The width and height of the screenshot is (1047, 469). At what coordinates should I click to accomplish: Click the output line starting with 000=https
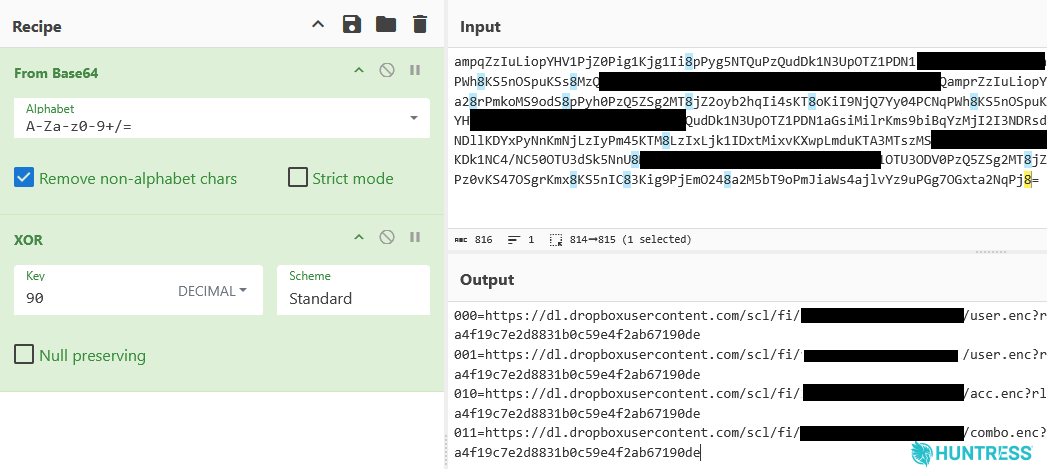pyautogui.click(x=751, y=315)
